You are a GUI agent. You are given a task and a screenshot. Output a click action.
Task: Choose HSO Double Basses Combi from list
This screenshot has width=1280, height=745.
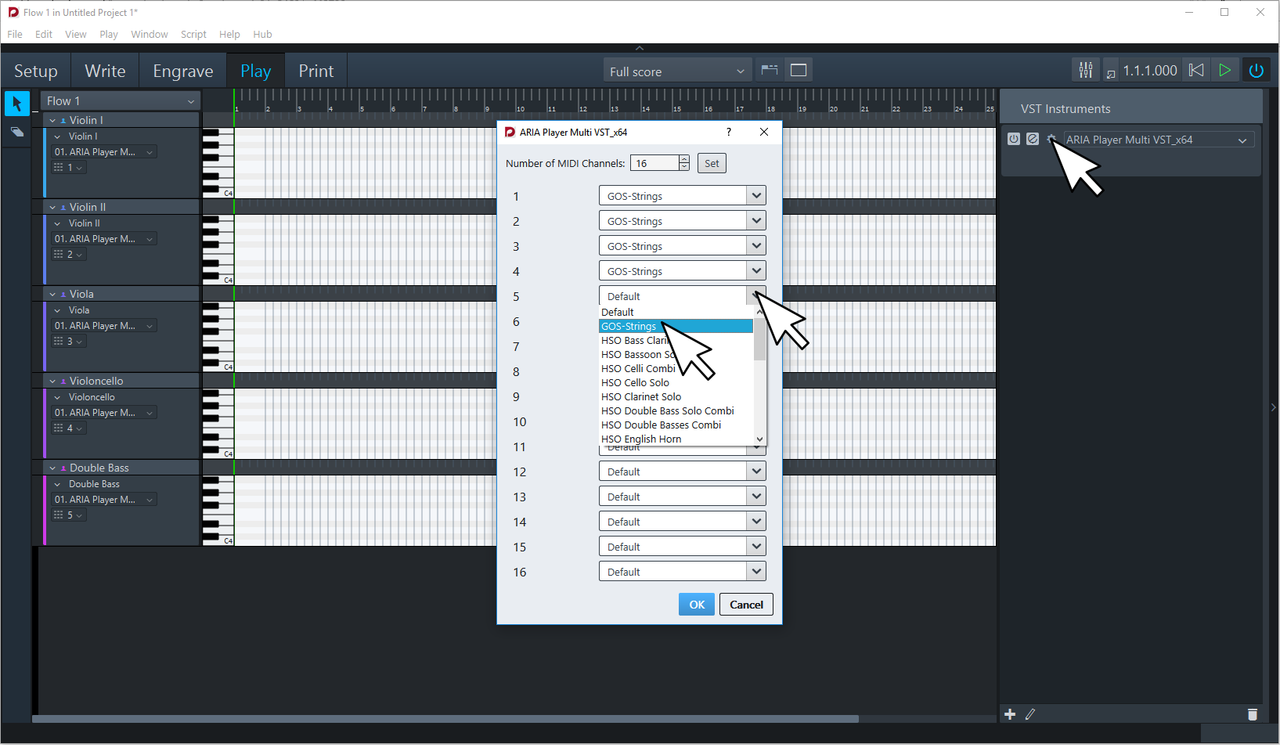point(676,424)
